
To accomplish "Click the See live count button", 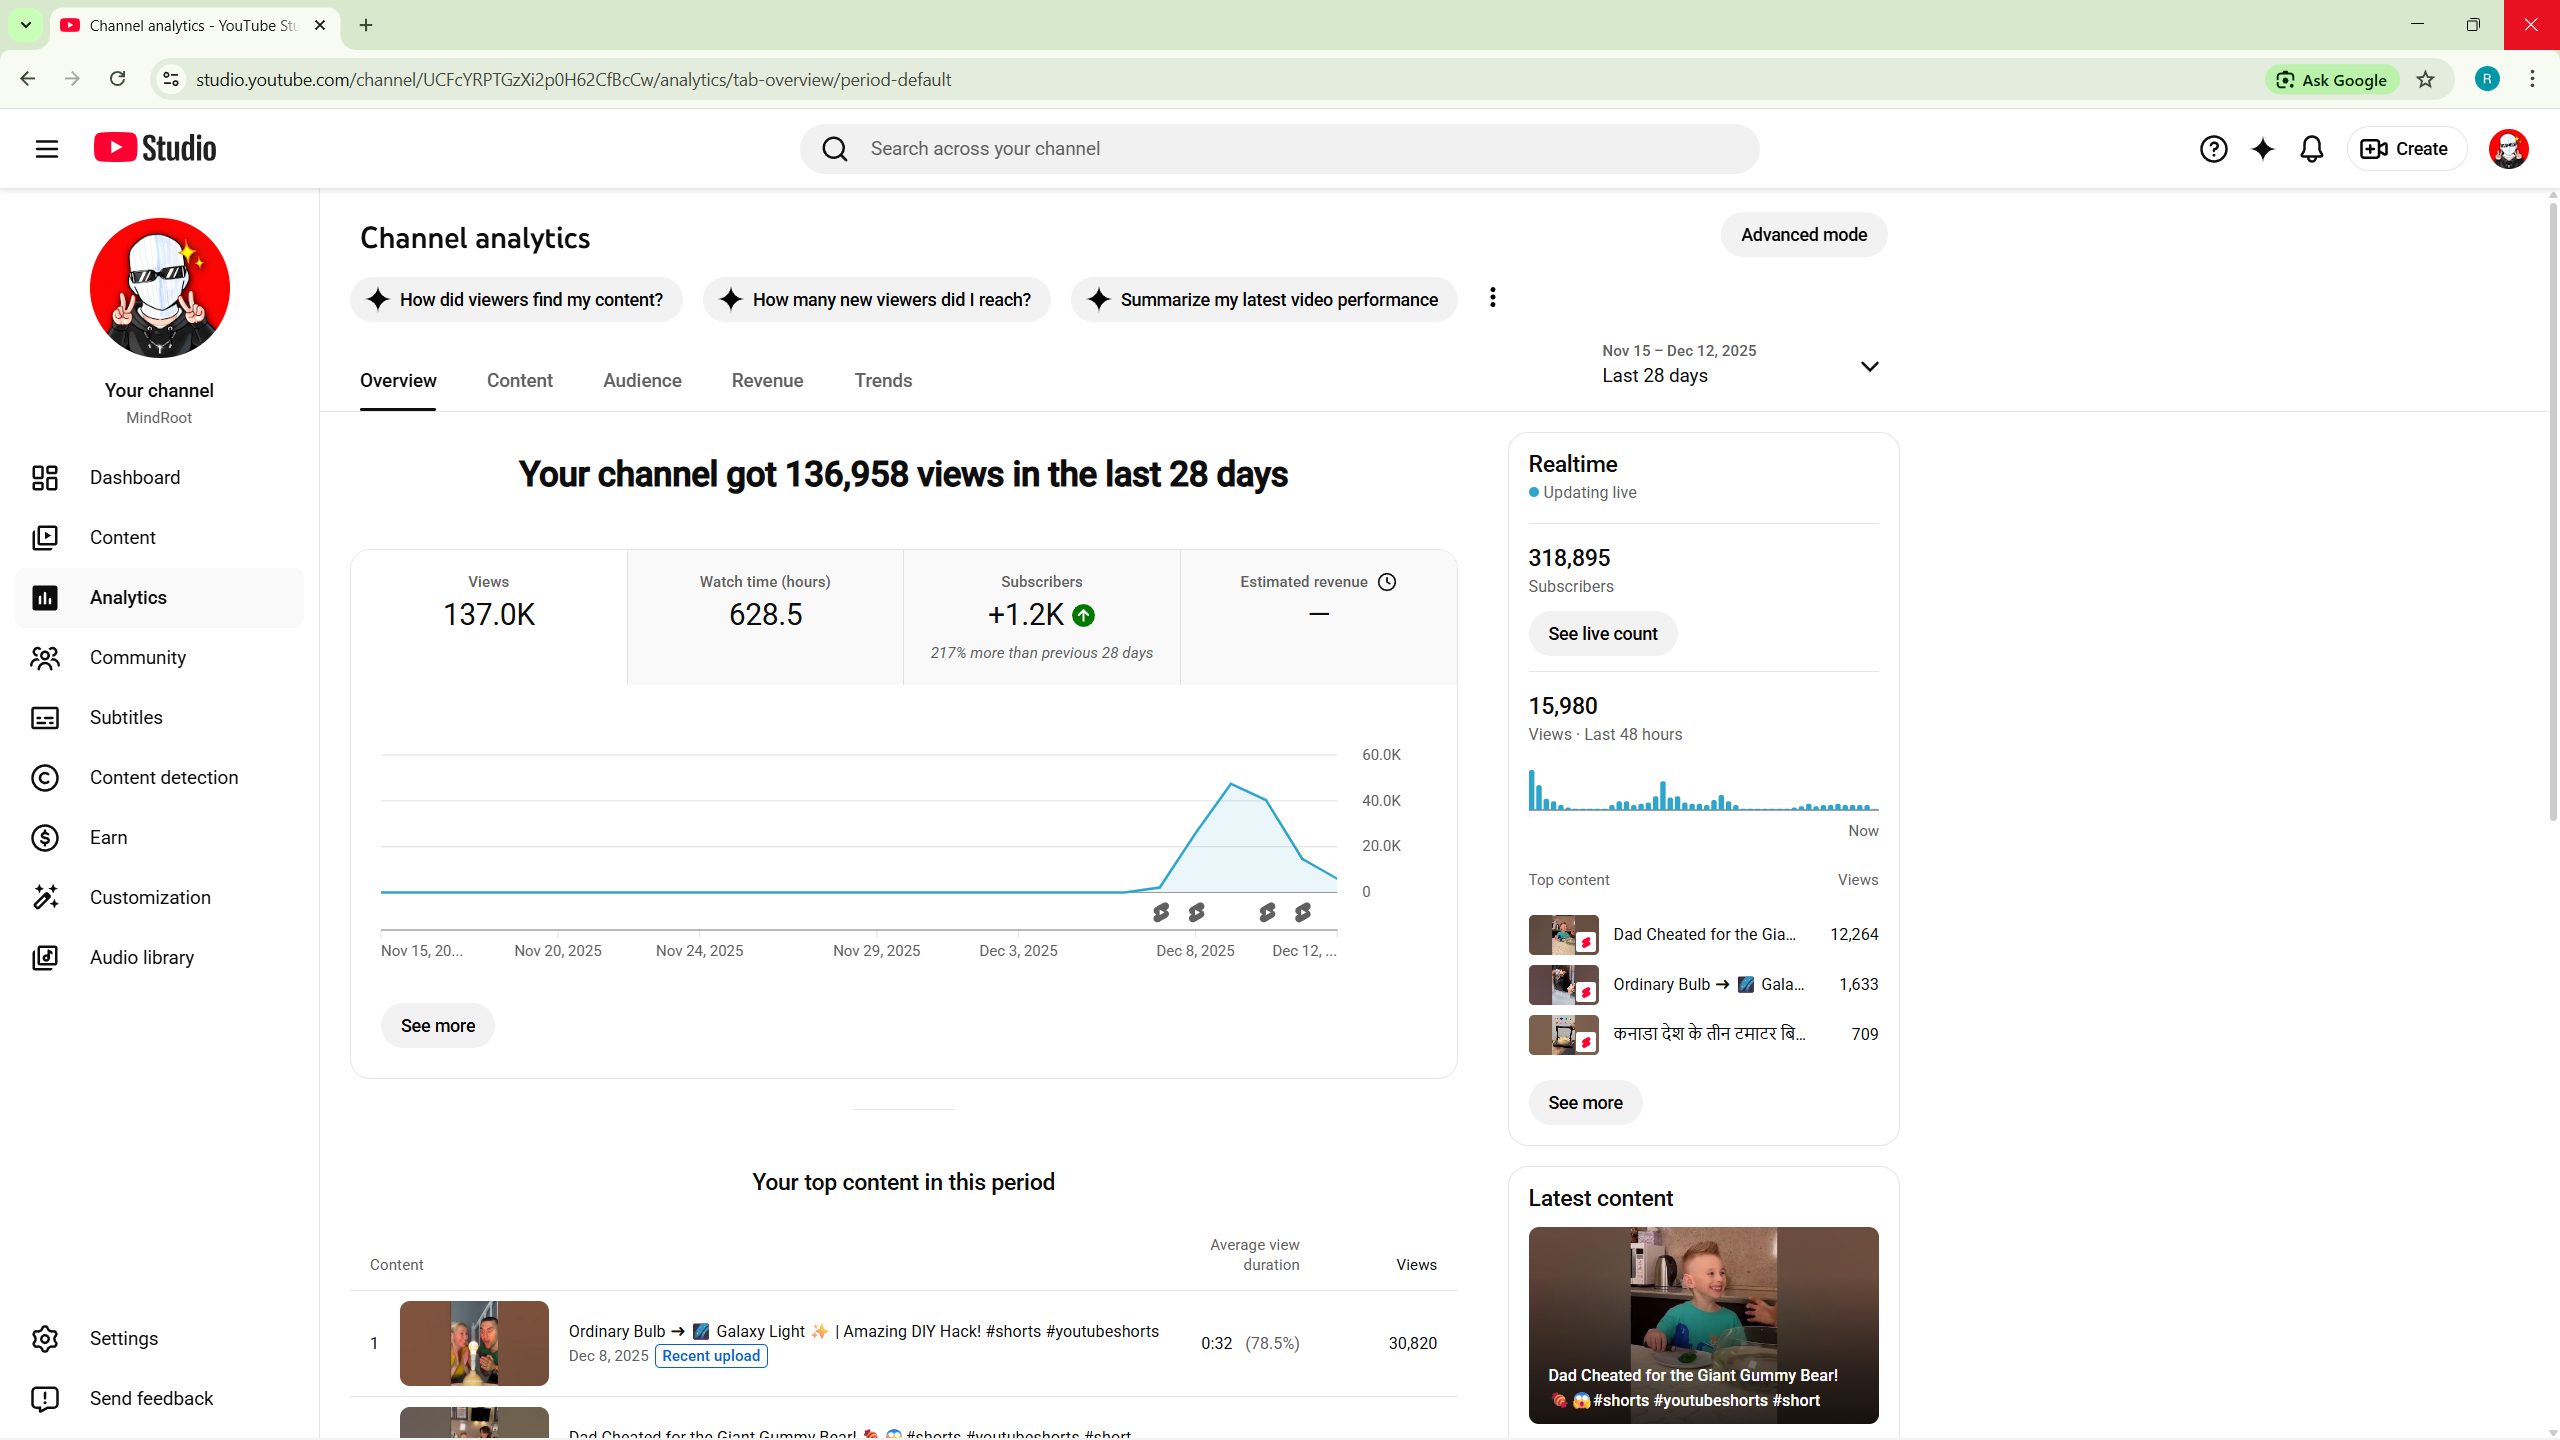I will (1602, 634).
